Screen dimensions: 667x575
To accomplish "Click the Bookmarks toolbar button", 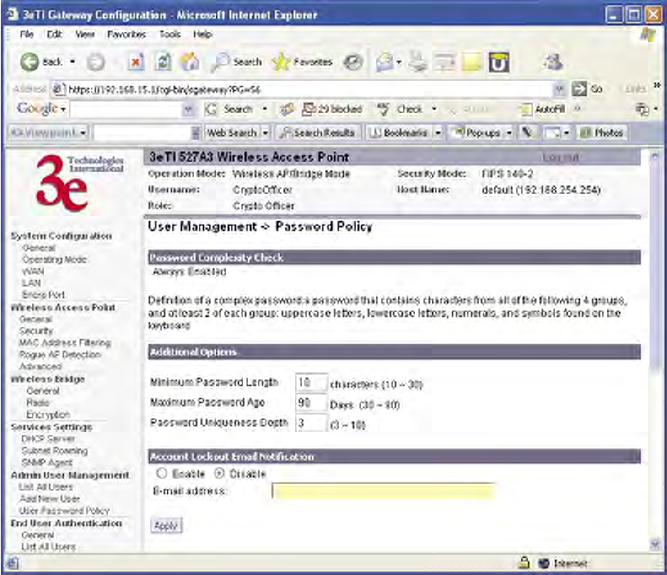I will 400,133.
